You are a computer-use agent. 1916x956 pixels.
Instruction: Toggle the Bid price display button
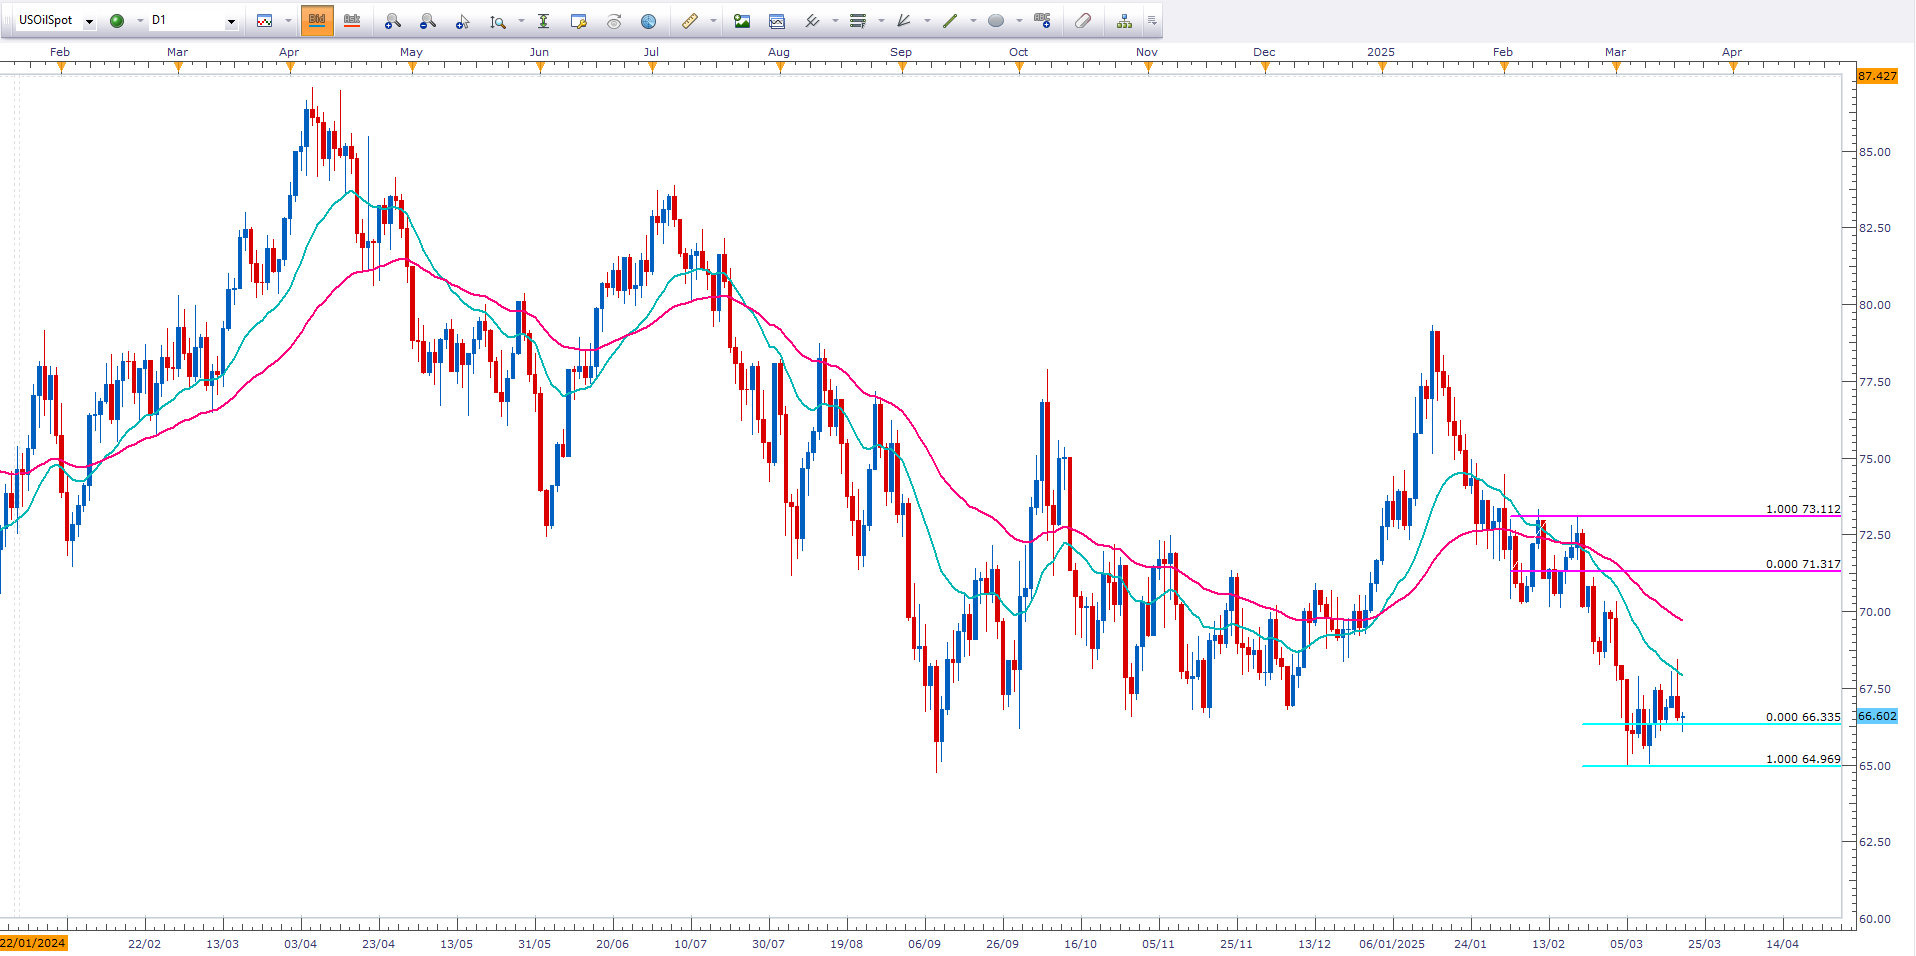coord(317,21)
